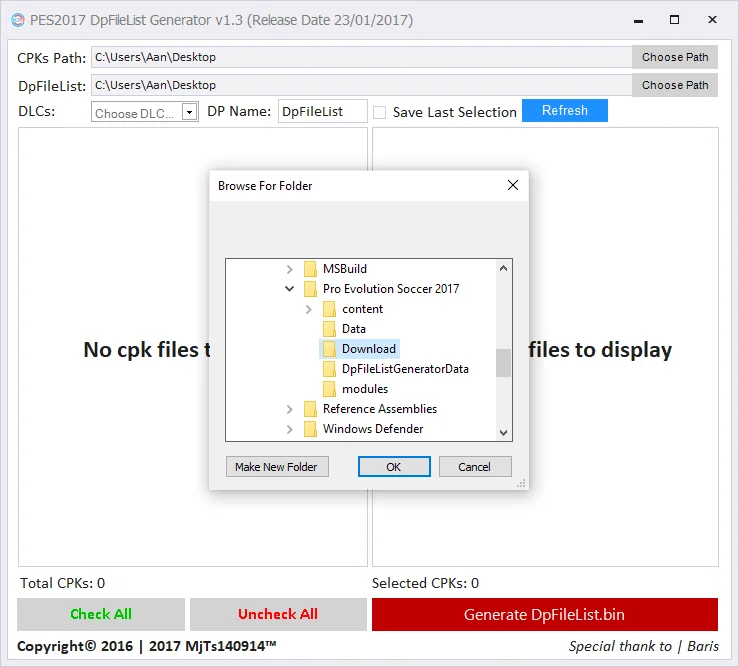Select the Data folder

[x=353, y=329]
